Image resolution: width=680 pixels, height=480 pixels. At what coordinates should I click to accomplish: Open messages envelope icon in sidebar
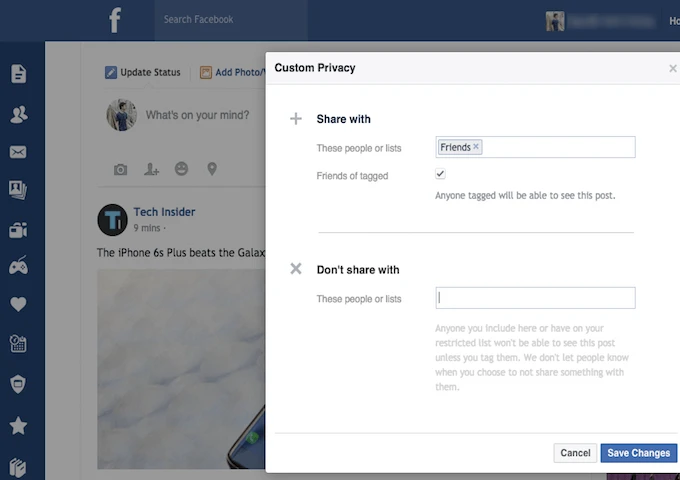(18, 153)
